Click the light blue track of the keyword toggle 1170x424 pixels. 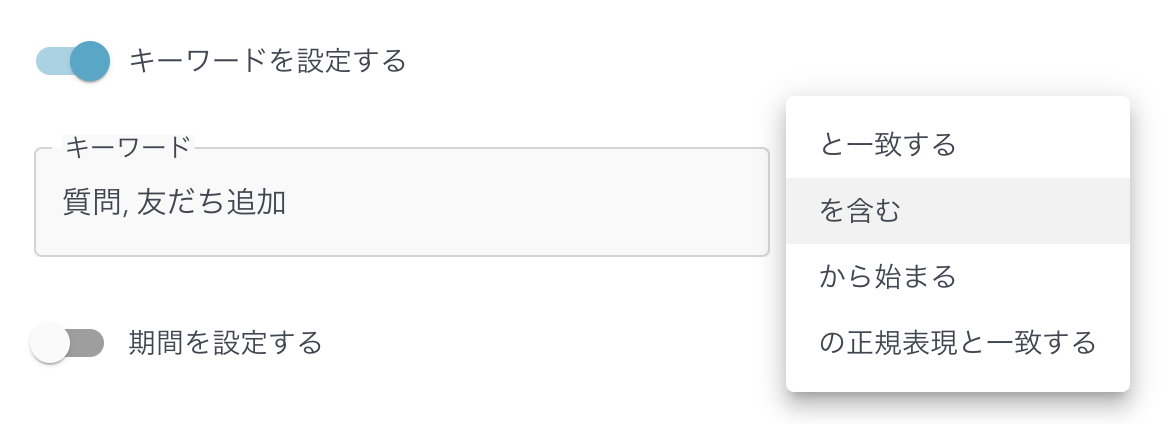[x=50, y=61]
